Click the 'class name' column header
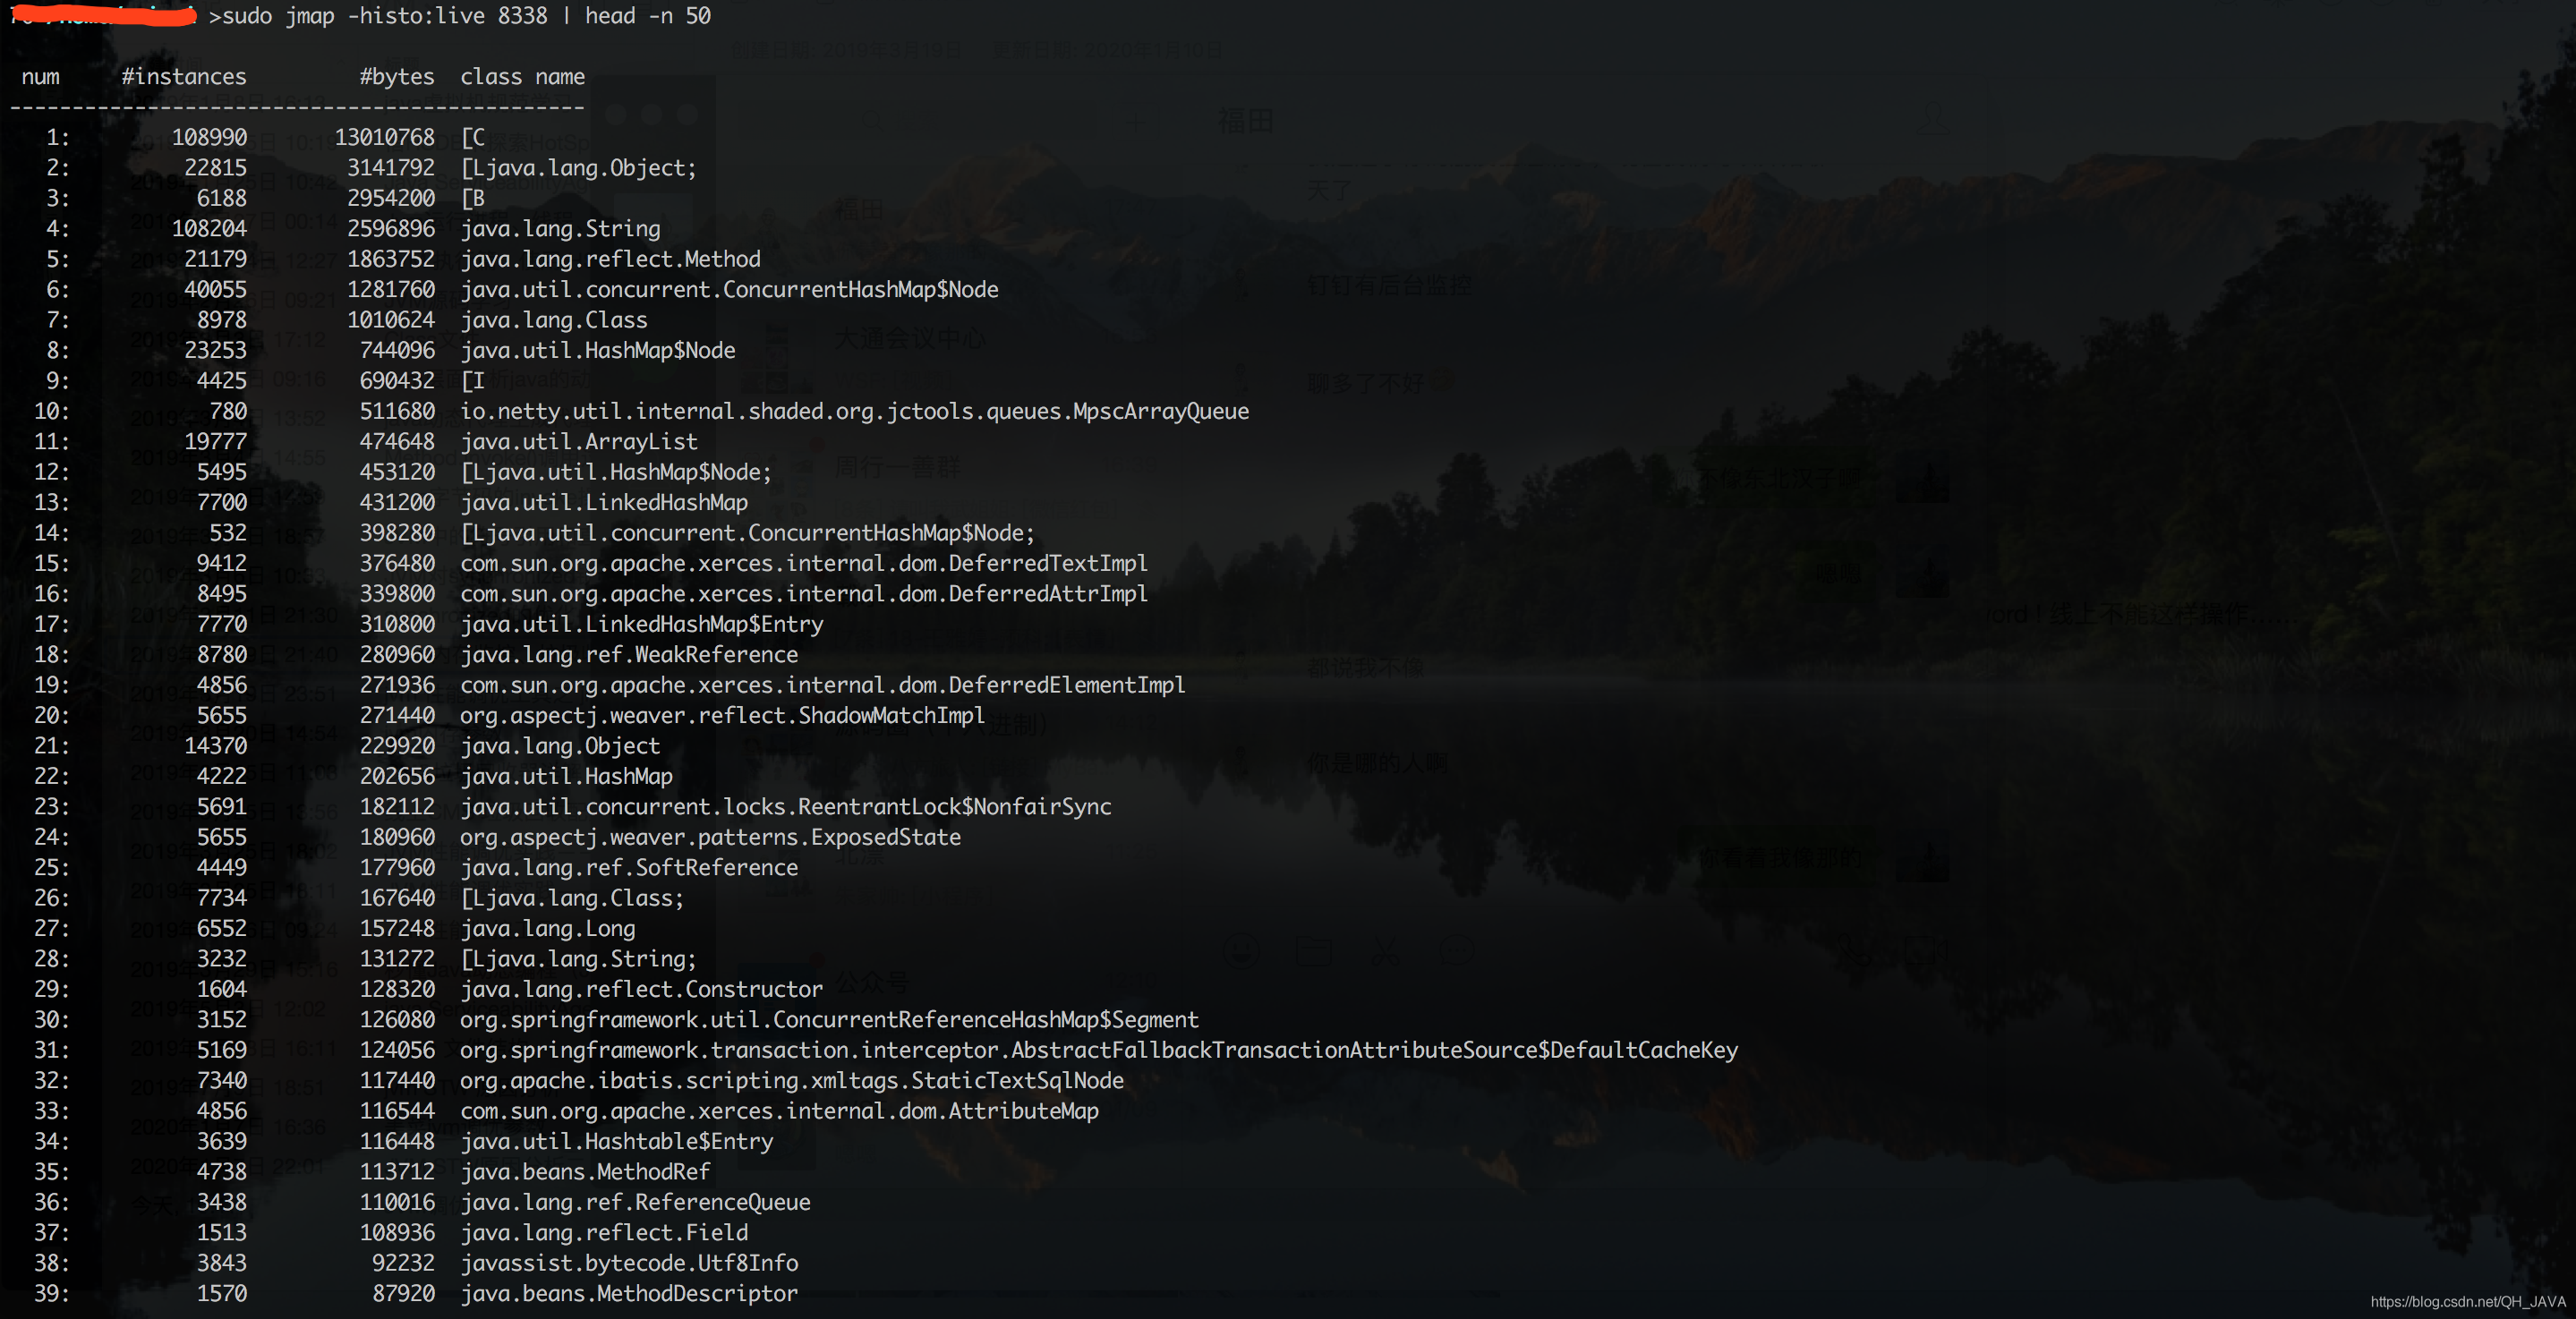The height and width of the screenshot is (1319, 2576). tap(522, 77)
